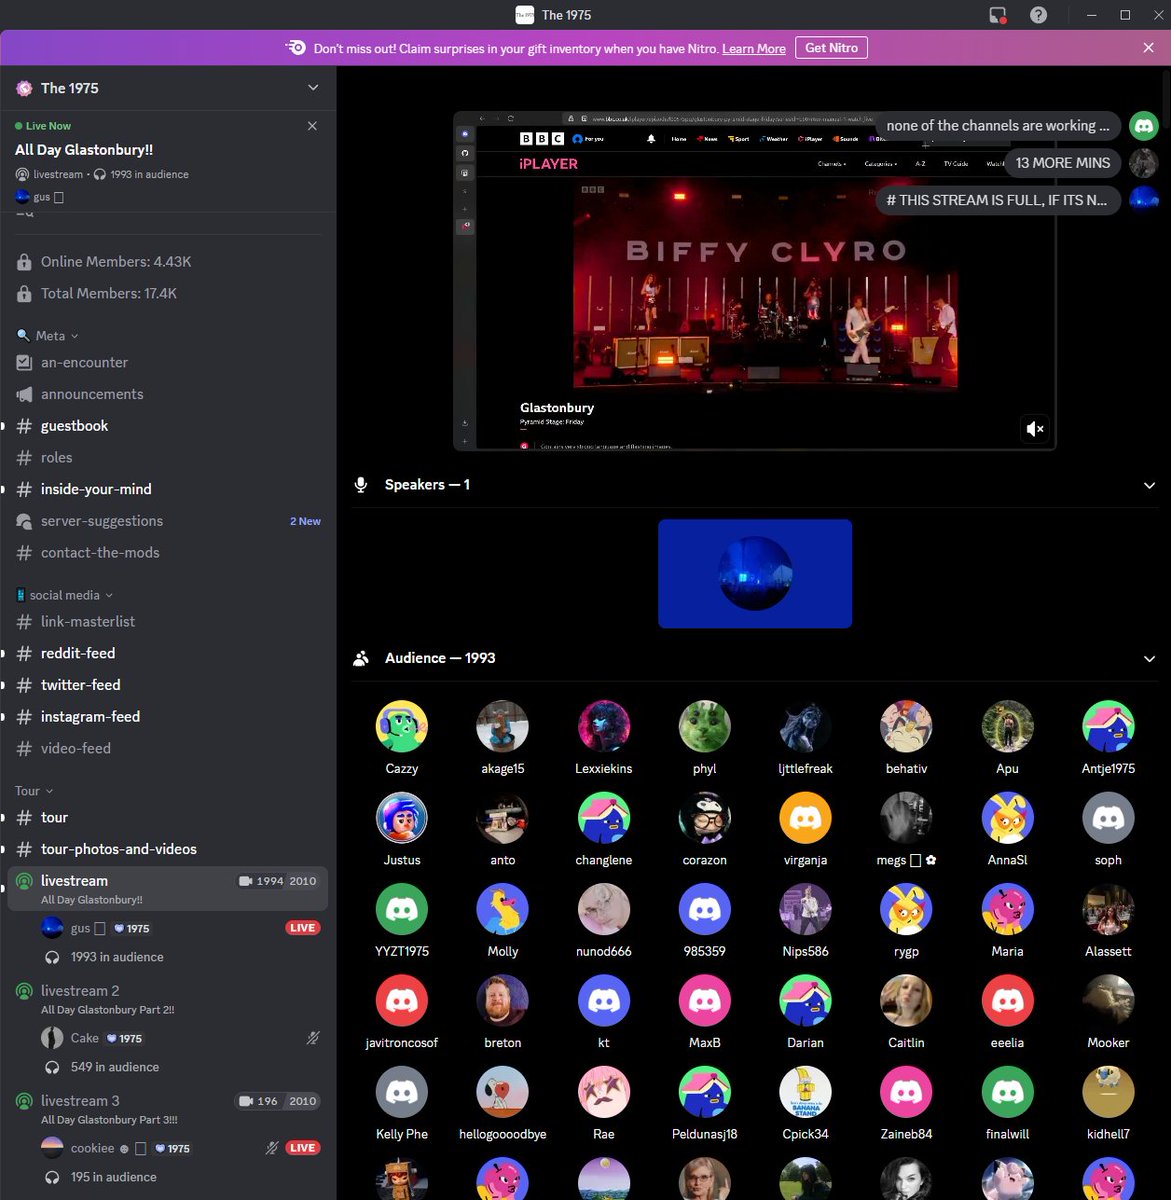The image size is (1171, 1200).
Task: Open the link-masterlist channel
Action: (168, 622)
